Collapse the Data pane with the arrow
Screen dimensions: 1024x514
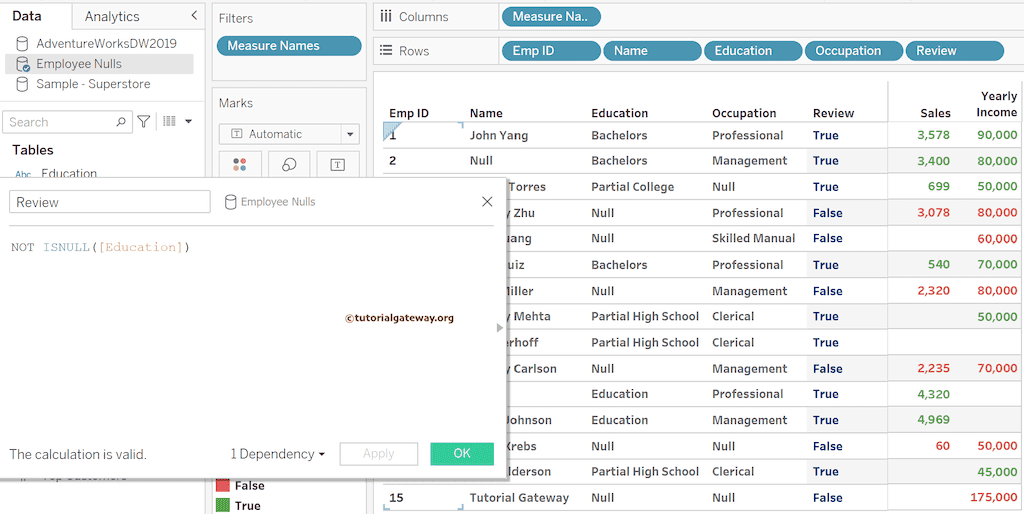194,16
